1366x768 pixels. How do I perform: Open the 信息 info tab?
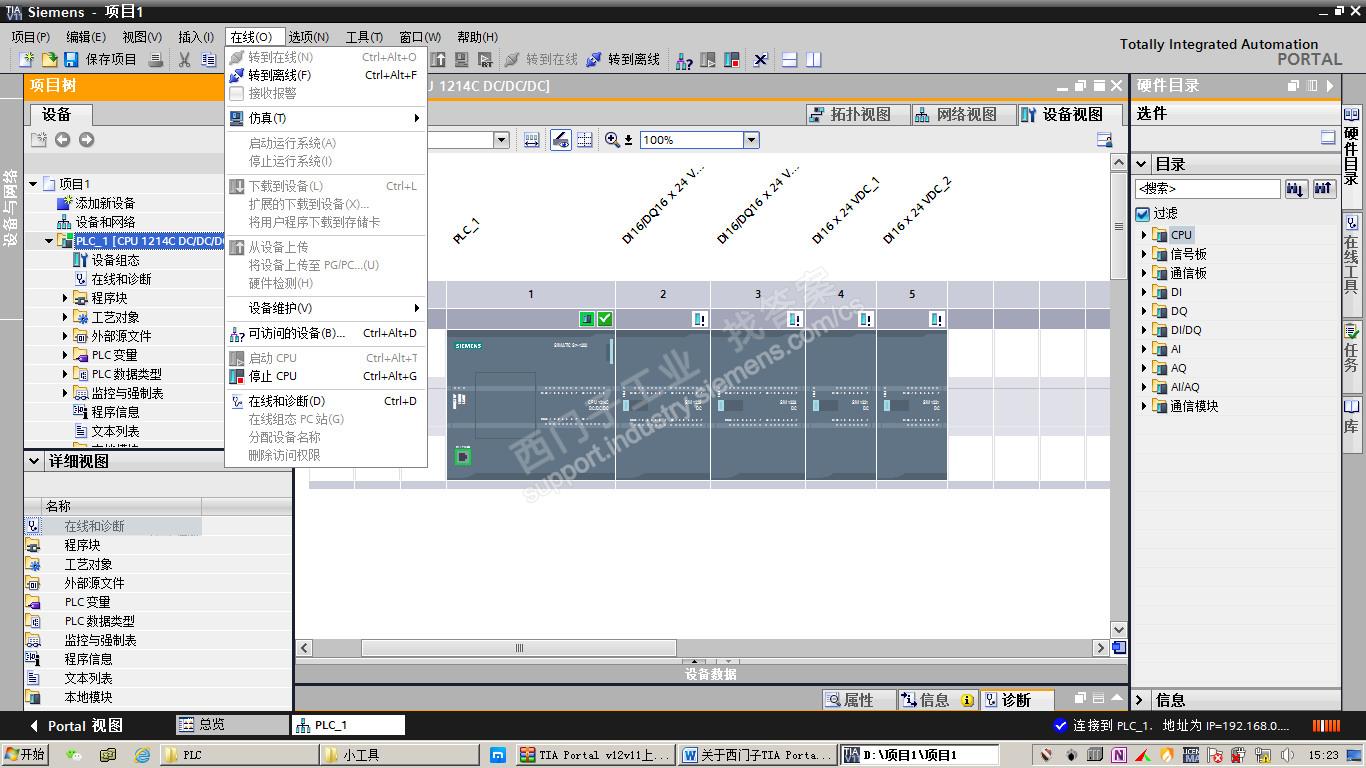point(937,700)
